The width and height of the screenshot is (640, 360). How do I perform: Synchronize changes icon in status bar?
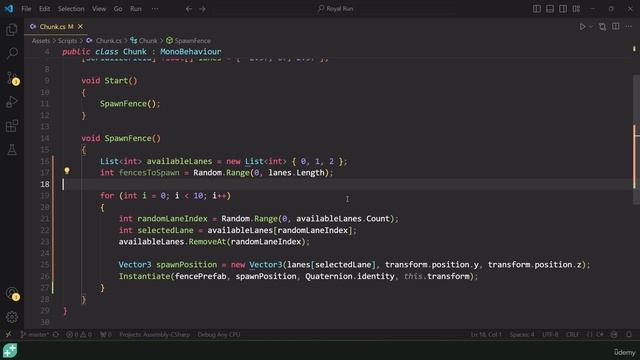56,335
